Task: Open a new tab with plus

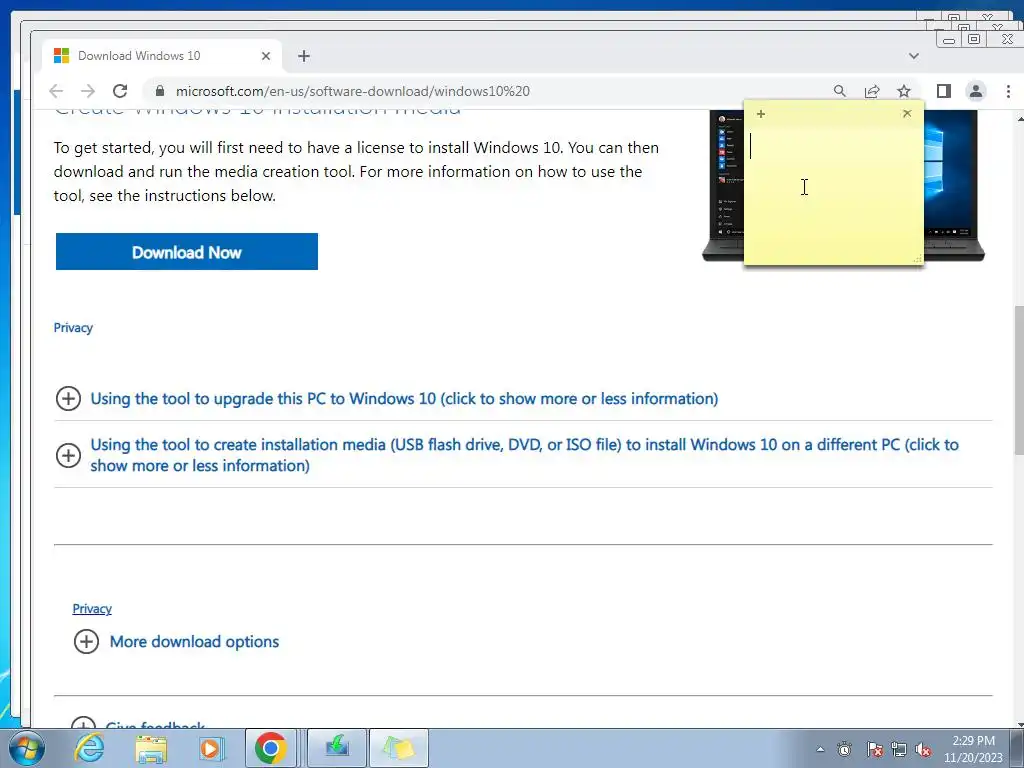Action: pos(304,56)
